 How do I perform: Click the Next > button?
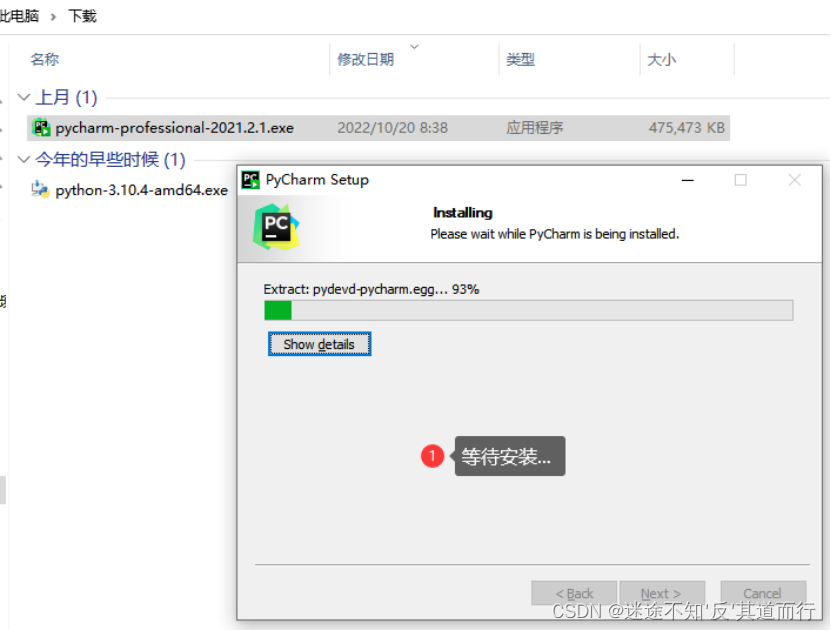pyautogui.click(x=662, y=593)
